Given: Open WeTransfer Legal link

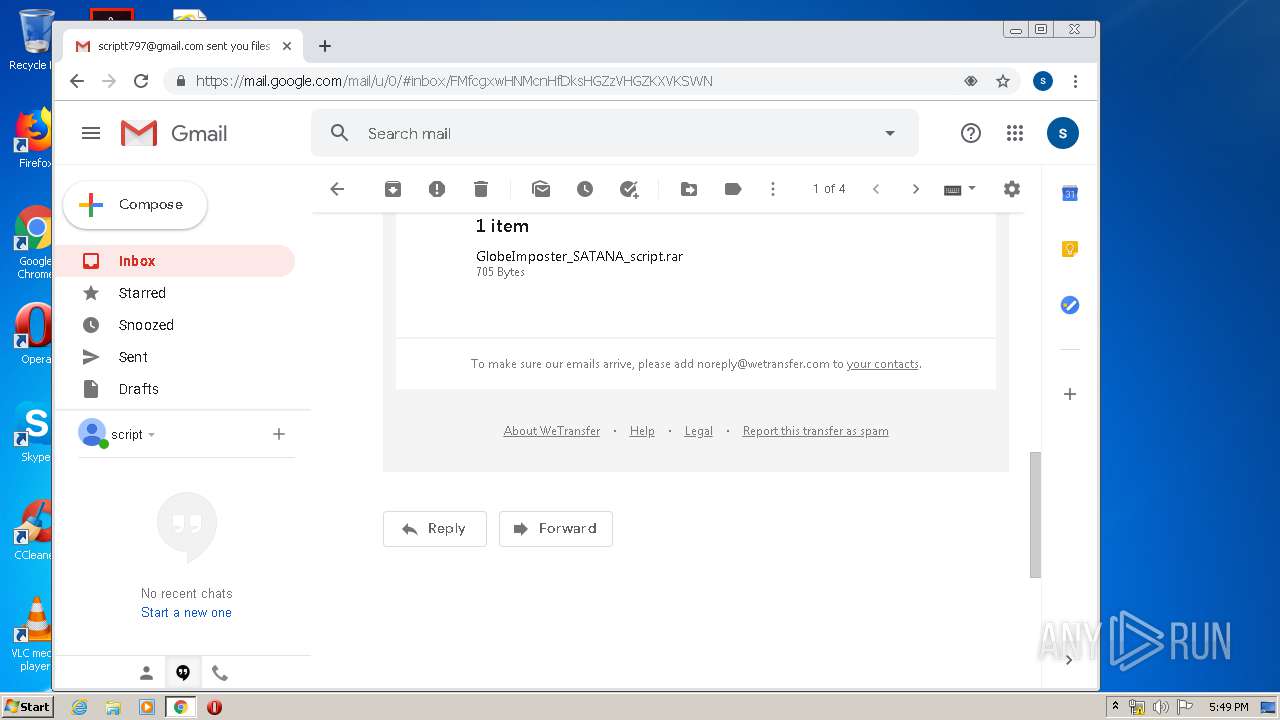Looking at the screenshot, I should click(x=698, y=431).
